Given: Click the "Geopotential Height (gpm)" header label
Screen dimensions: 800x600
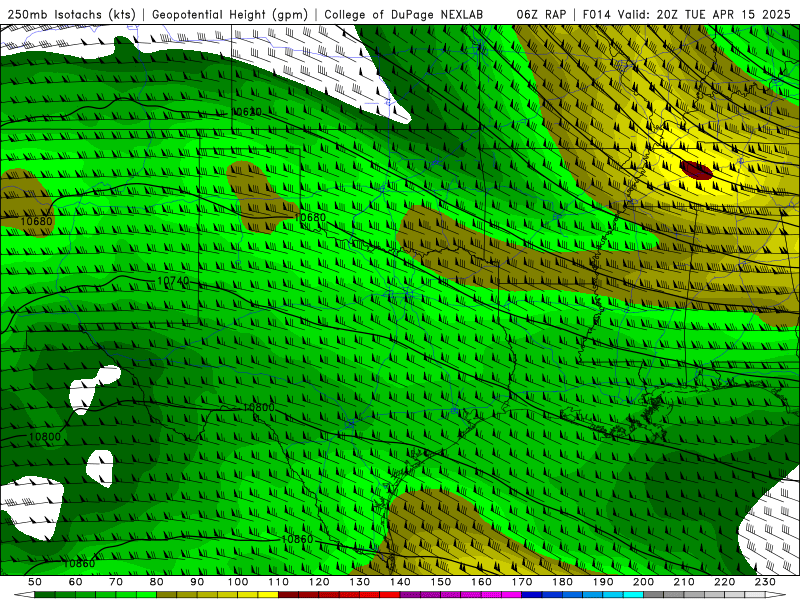Looking at the screenshot, I should click(230, 14).
